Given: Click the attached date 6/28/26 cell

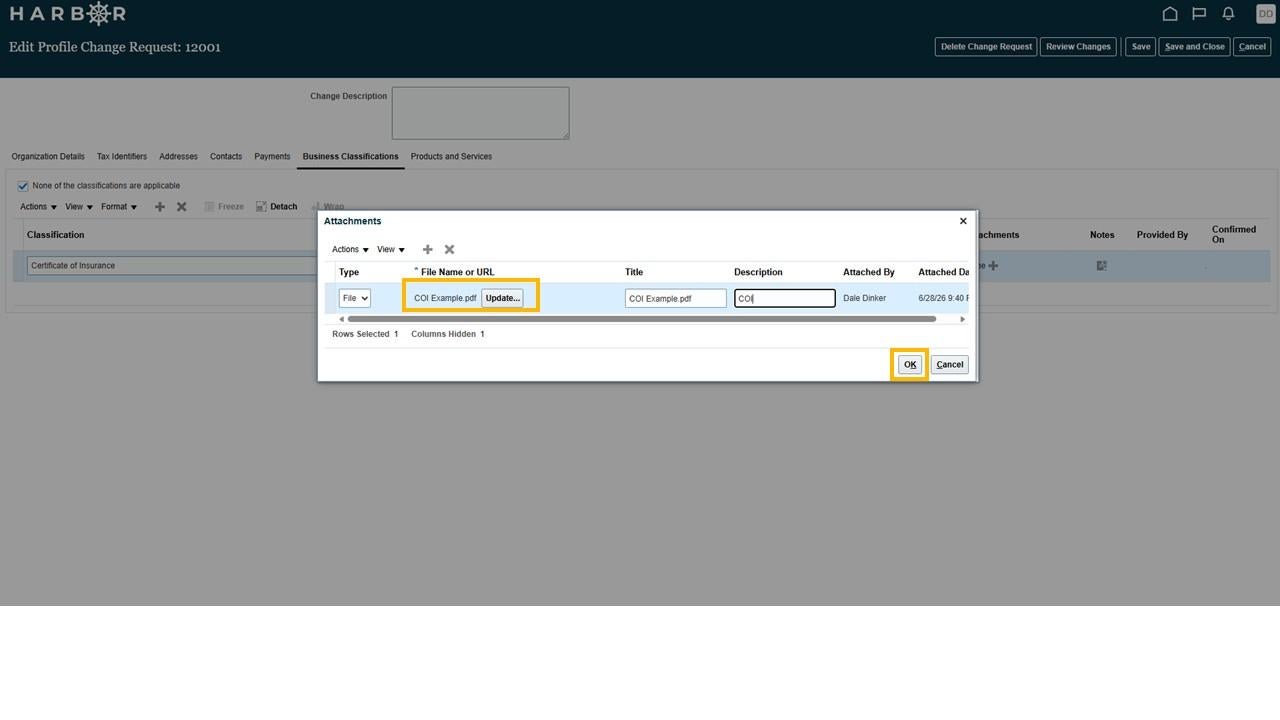Looking at the screenshot, I should click(943, 298).
